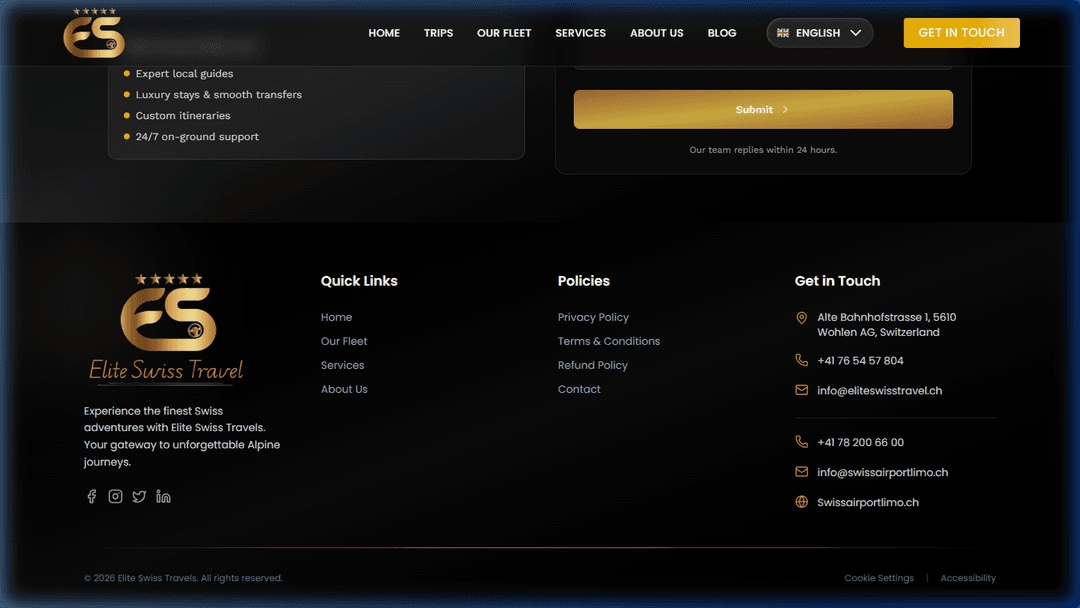The height and width of the screenshot is (608, 1080).
Task: Follow the Services quick link in the footer
Action: 342,366
